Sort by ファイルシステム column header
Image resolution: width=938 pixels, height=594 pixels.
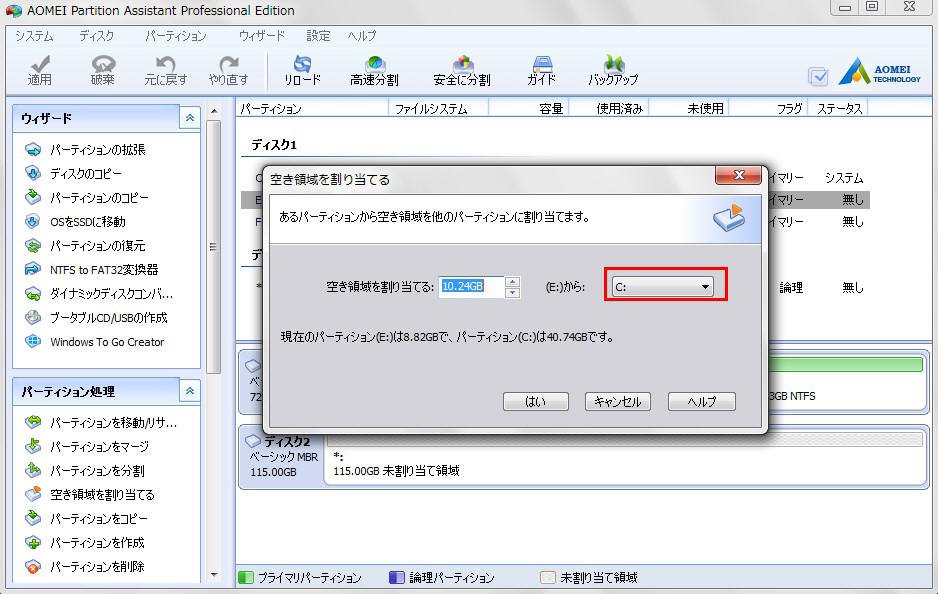point(438,108)
